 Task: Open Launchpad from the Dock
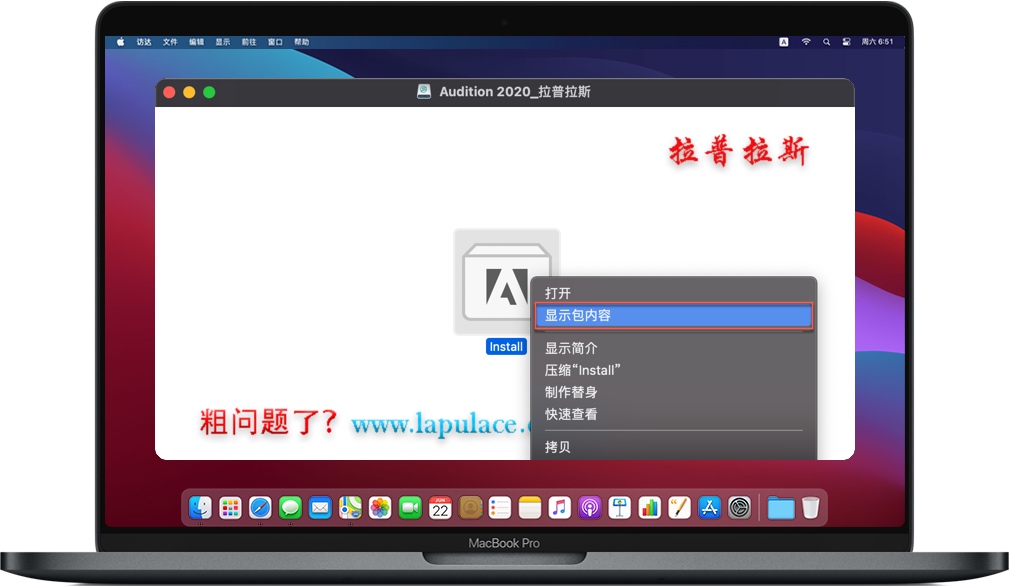click(229, 507)
